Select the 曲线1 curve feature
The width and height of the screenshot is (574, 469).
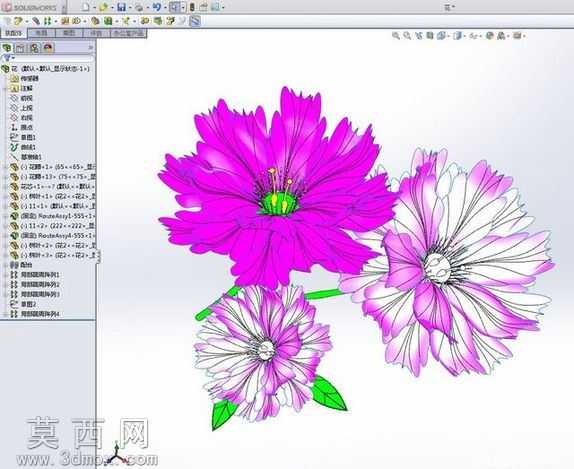coord(23,147)
